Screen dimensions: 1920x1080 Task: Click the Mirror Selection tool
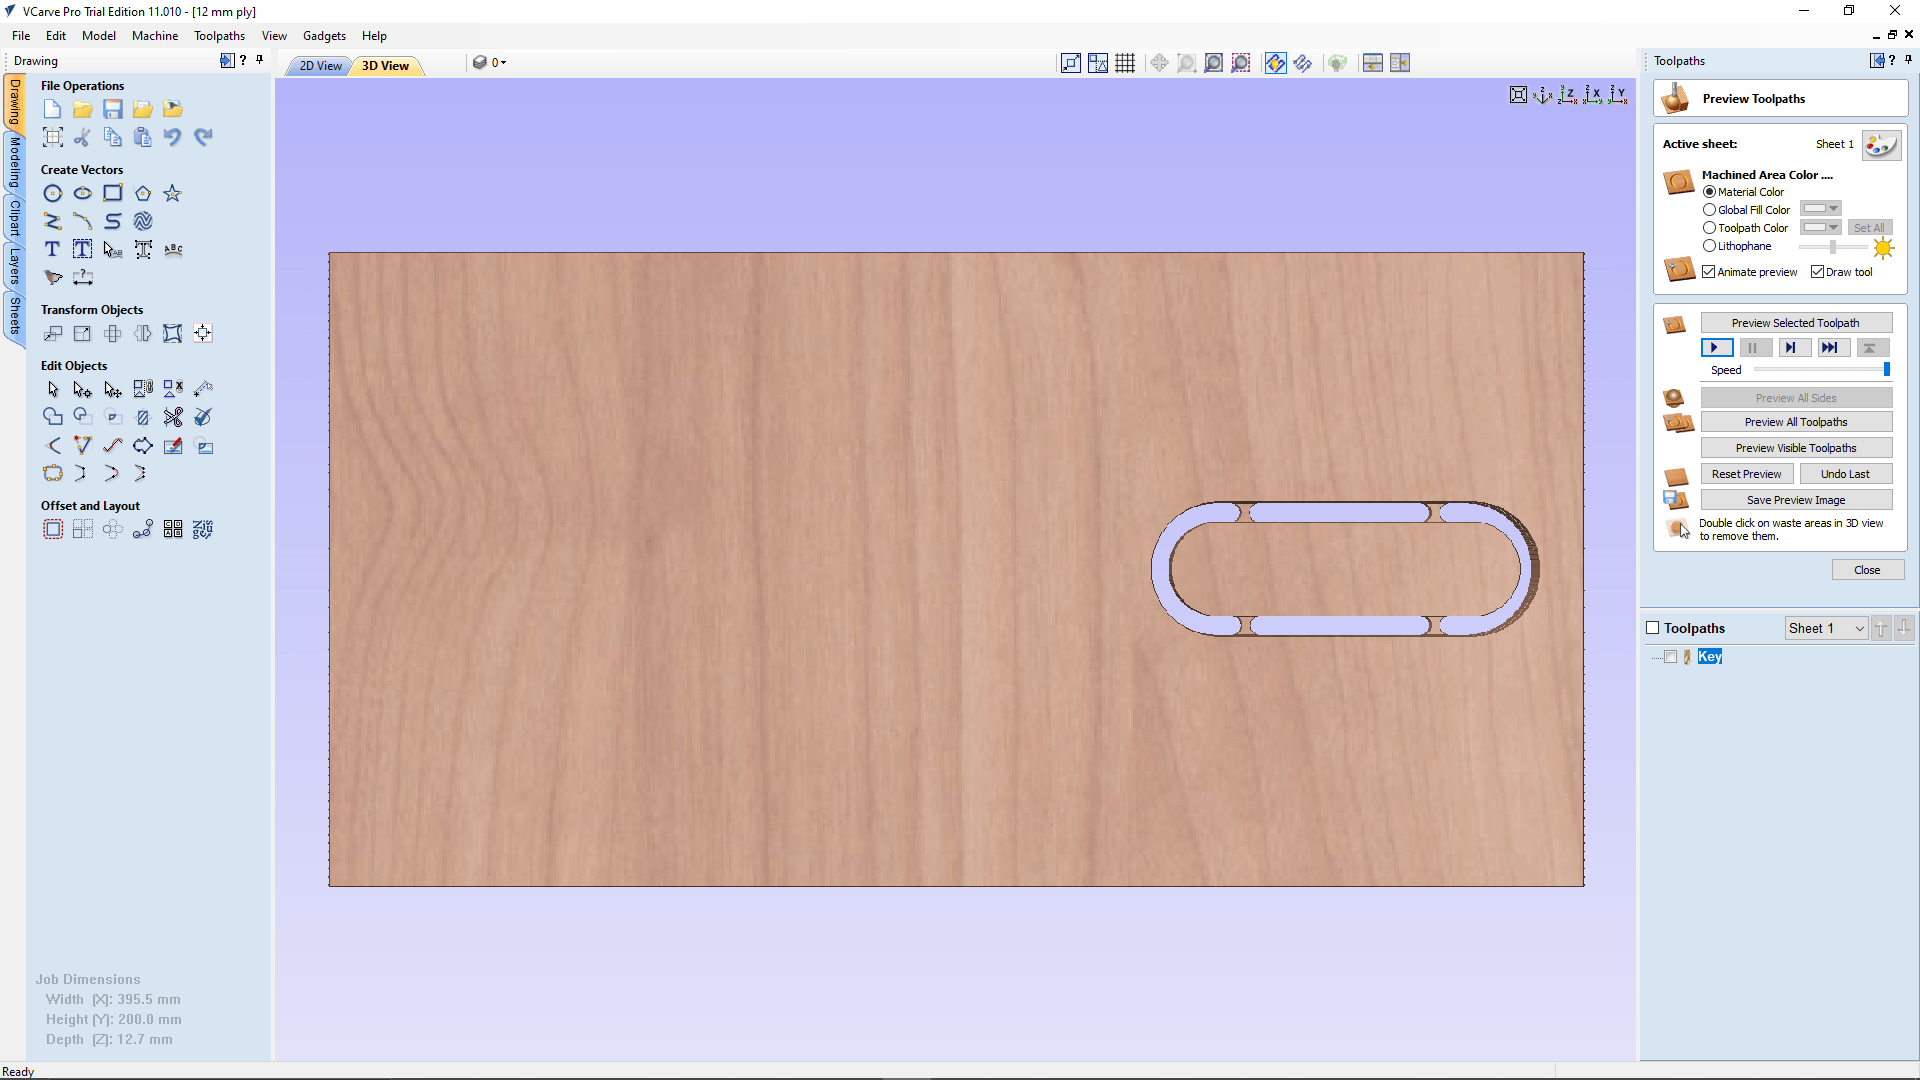(142, 332)
